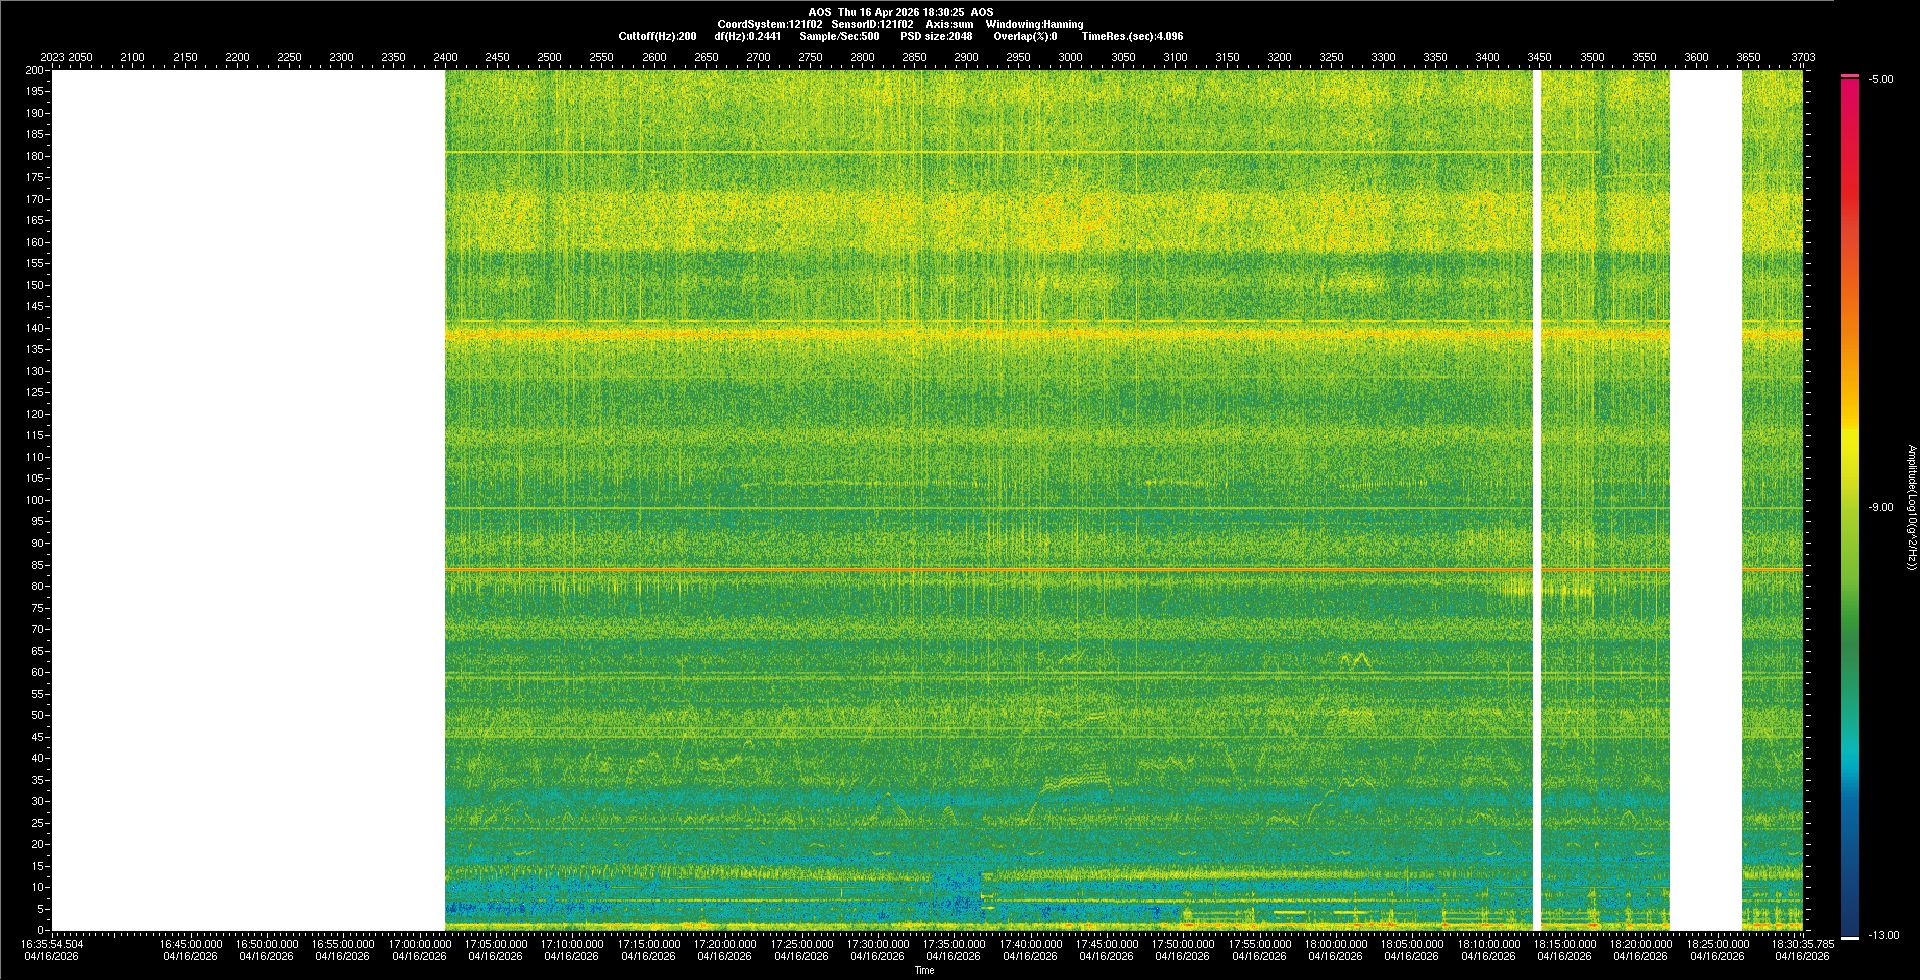
Task: Click the -5.00 colorbar maximum label
Action: click(1881, 80)
